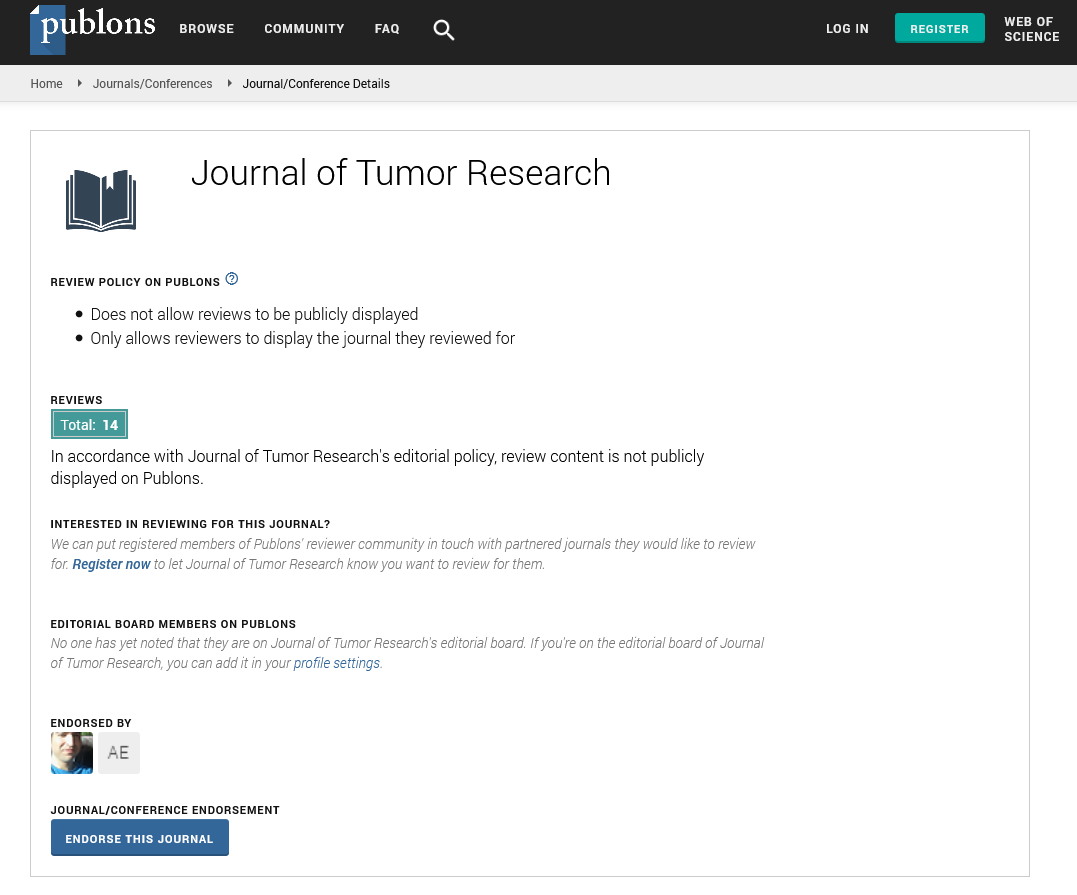Screen dimensions: 1077x895
Task: Click the arrow after Home in breadcrumb
Action: [79, 84]
